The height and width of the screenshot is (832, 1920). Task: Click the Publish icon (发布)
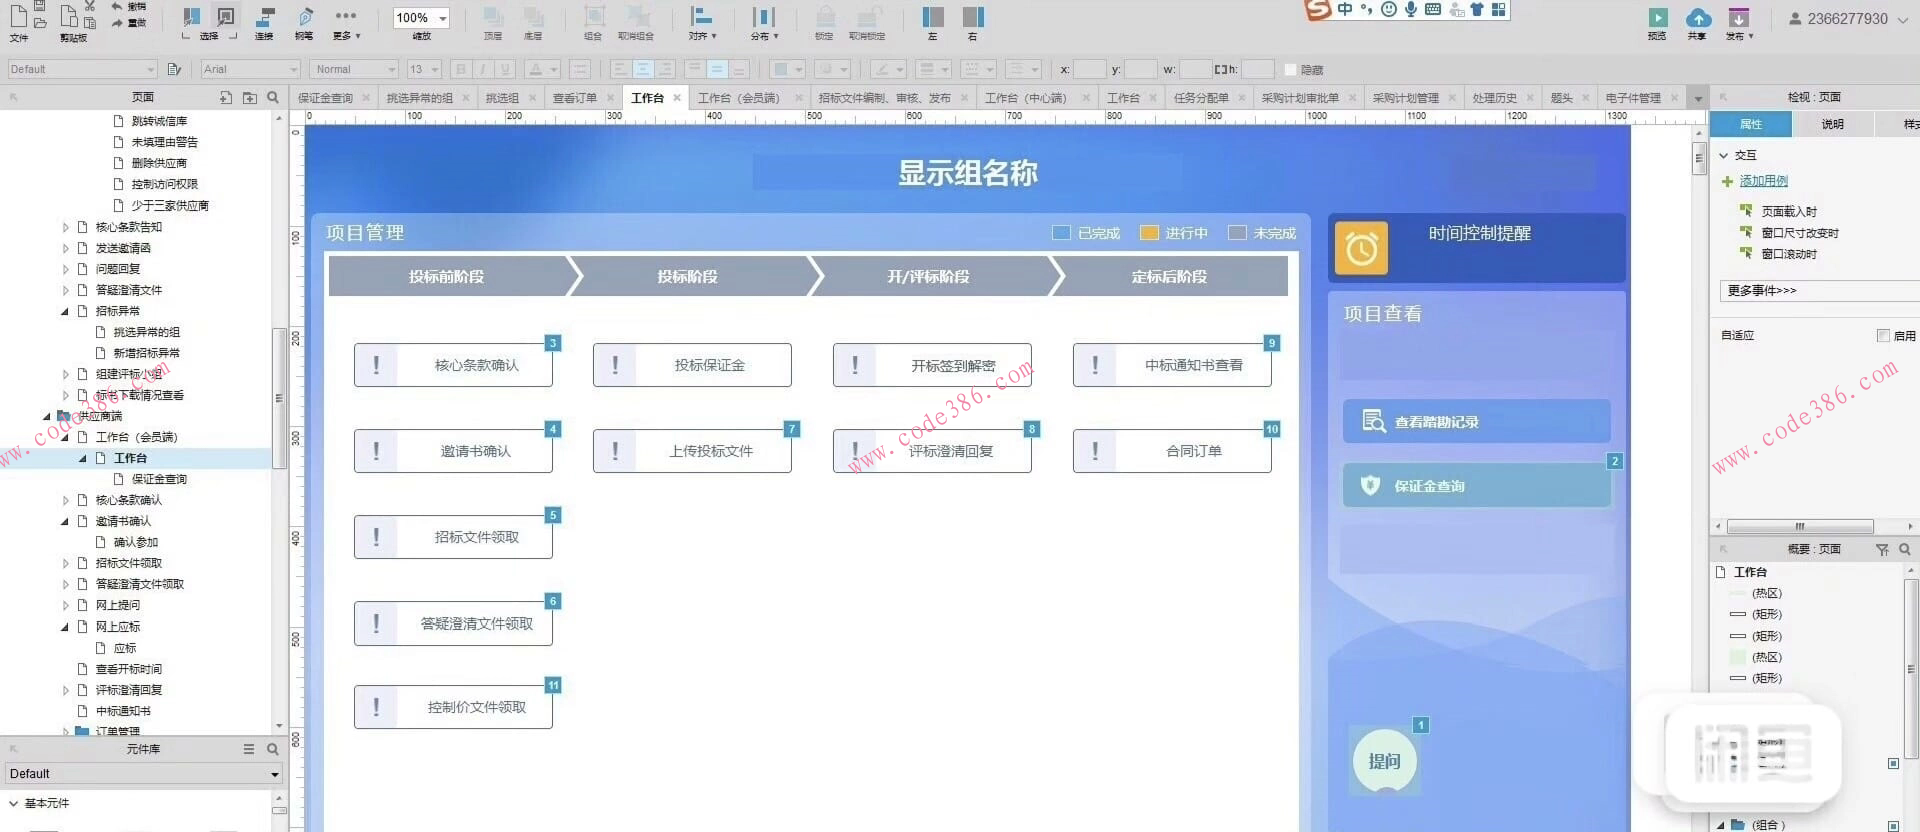(1739, 17)
